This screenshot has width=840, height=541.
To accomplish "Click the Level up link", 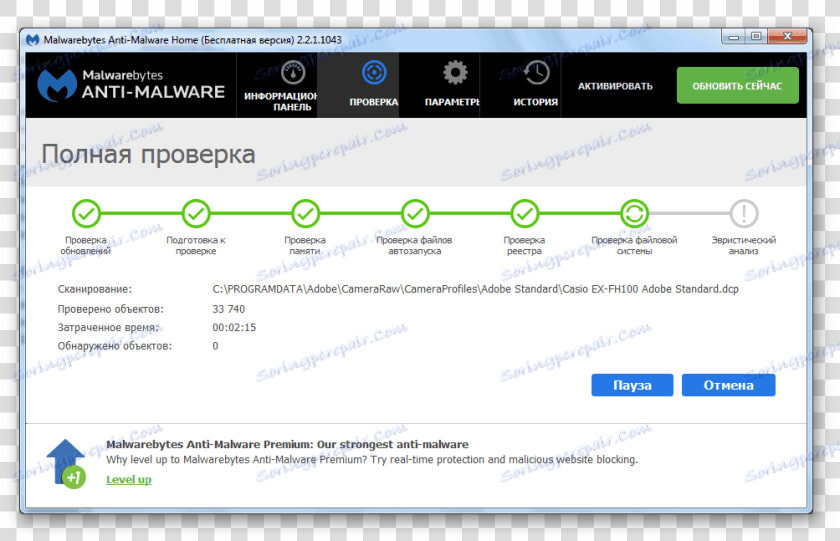I will (129, 479).
